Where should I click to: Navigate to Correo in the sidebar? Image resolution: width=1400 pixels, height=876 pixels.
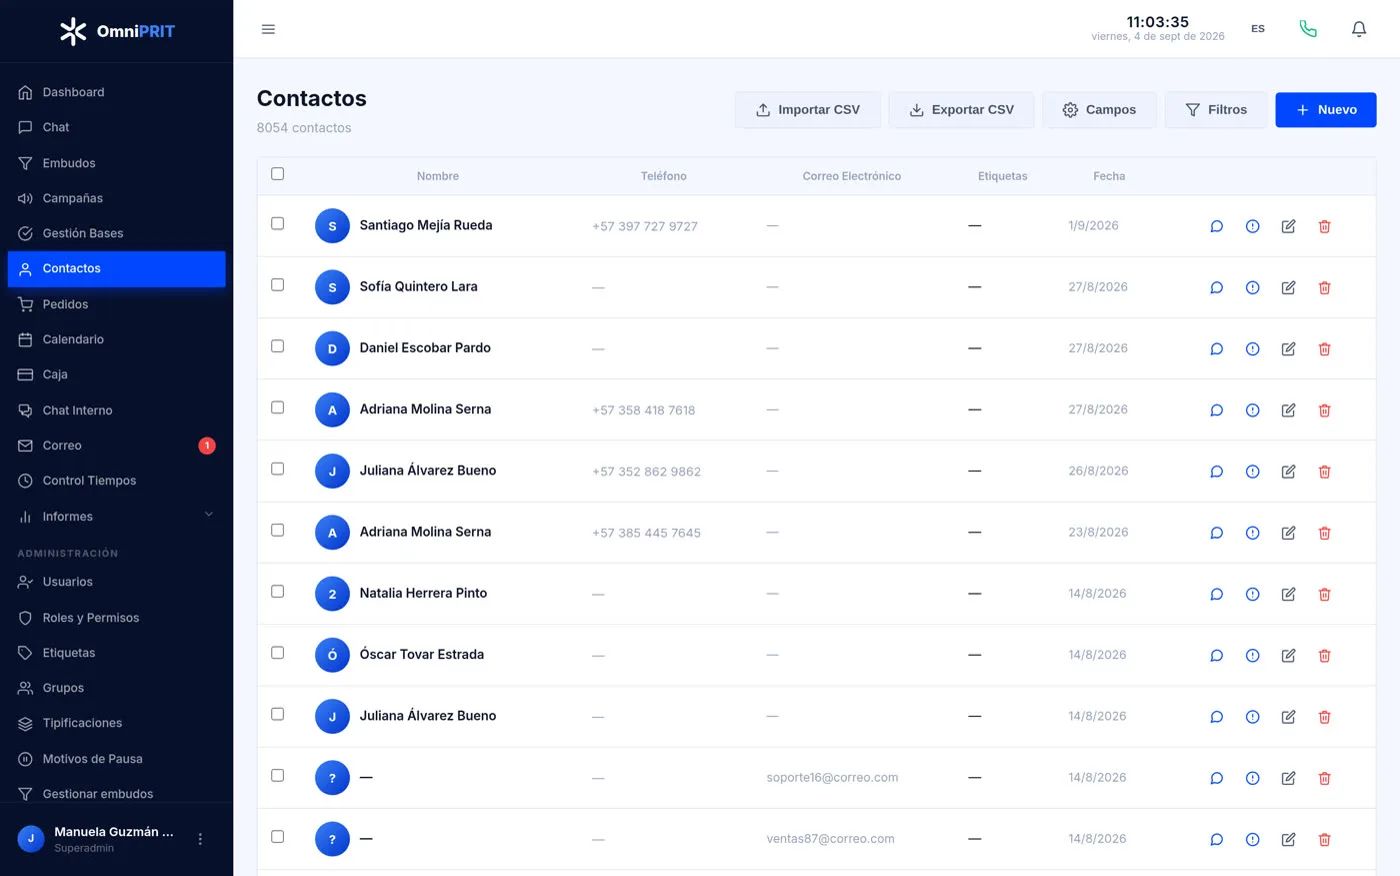pyautogui.click(x=116, y=446)
